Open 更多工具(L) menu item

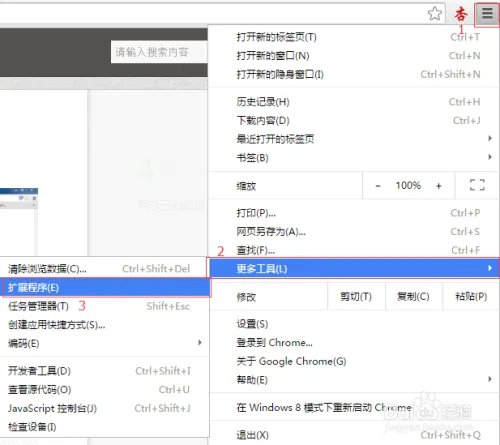pyautogui.click(x=354, y=268)
